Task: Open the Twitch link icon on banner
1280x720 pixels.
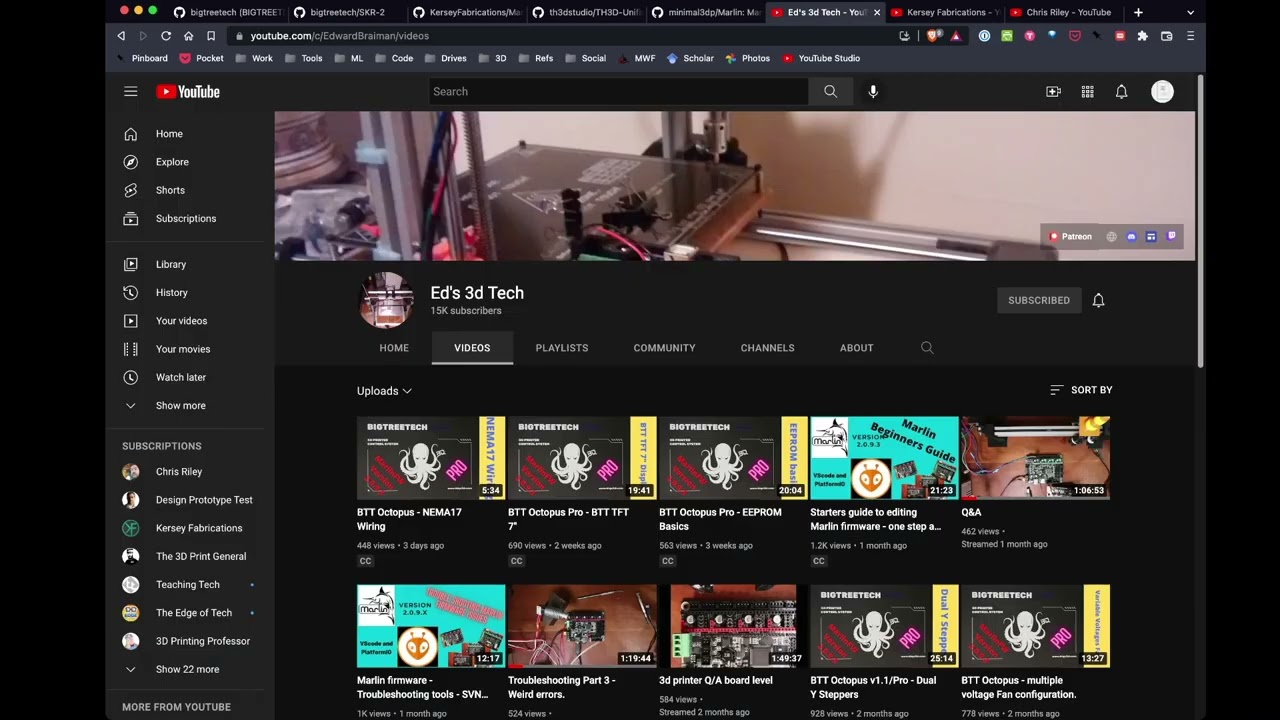Action: click(1172, 237)
